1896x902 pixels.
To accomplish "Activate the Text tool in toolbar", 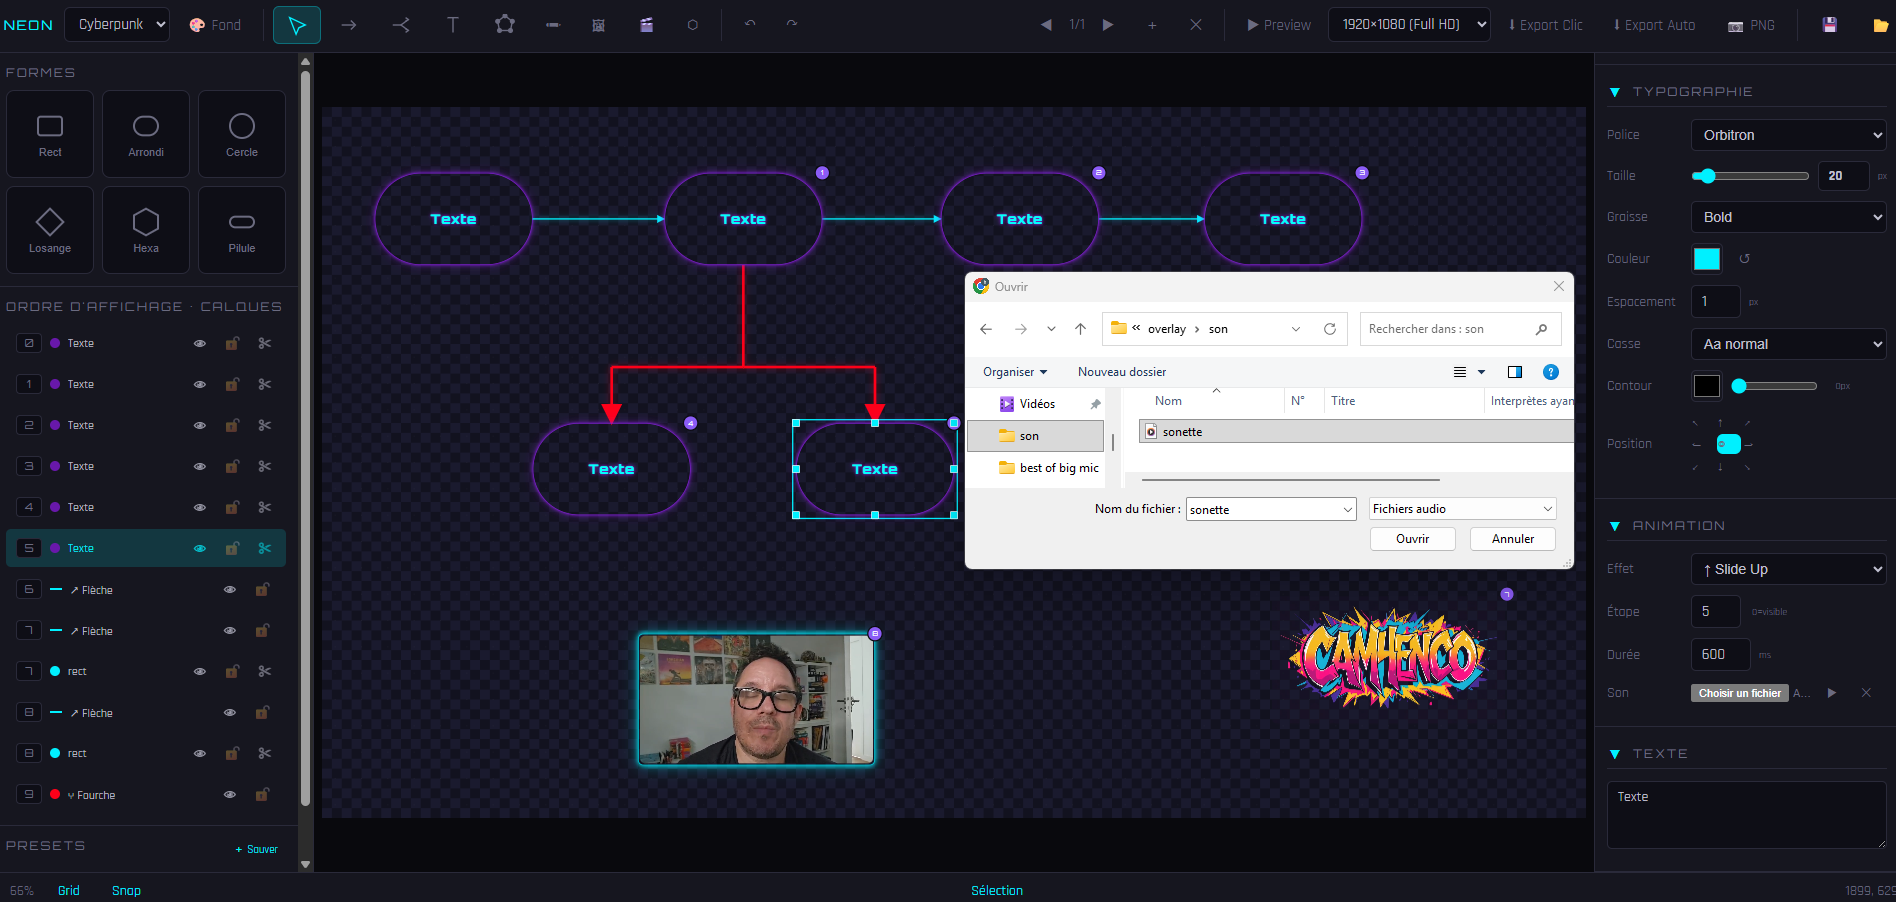I will pyautogui.click(x=453, y=25).
